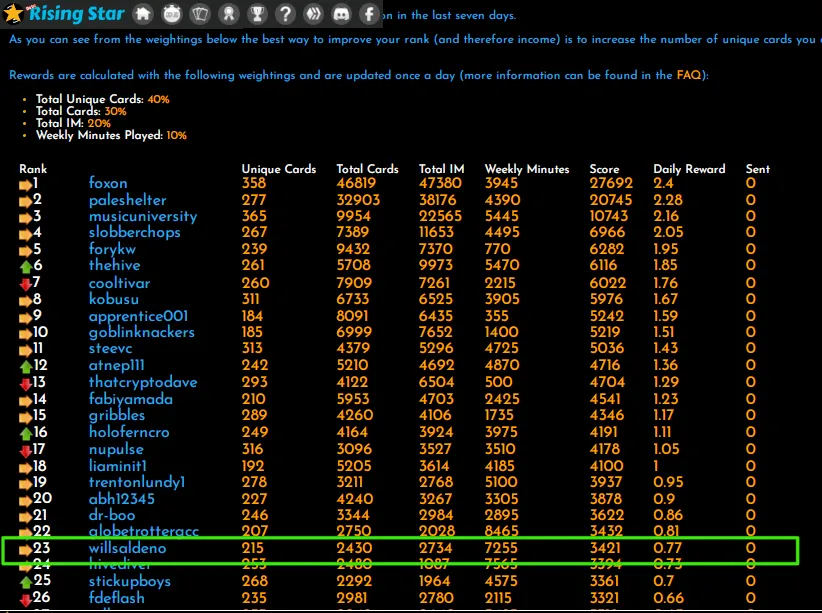Open cooltivar player link
This screenshot has height=613, width=822.
click(120, 283)
